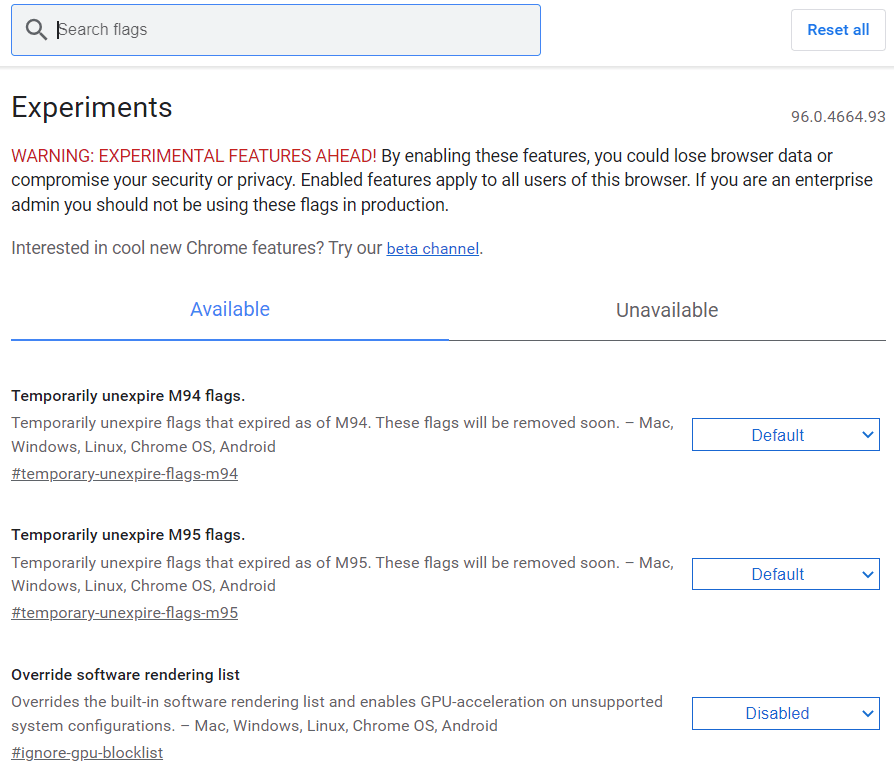894x782 pixels.
Task: Switch to the Unavailable tab
Action: (x=667, y=311)
